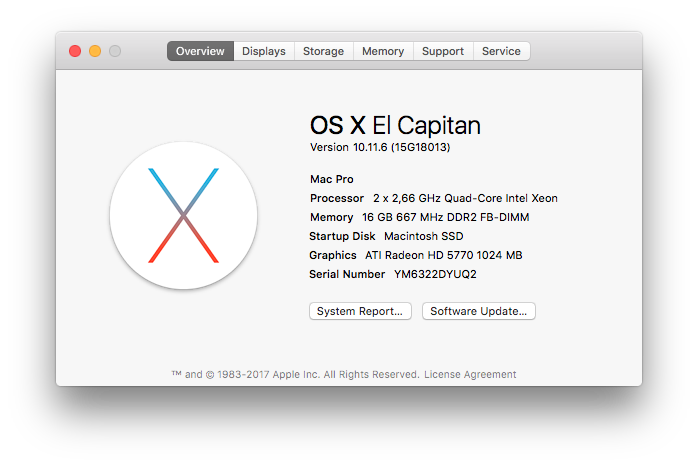Close the About This Mac window
The image size is (698, 466).
click(75, 51)
